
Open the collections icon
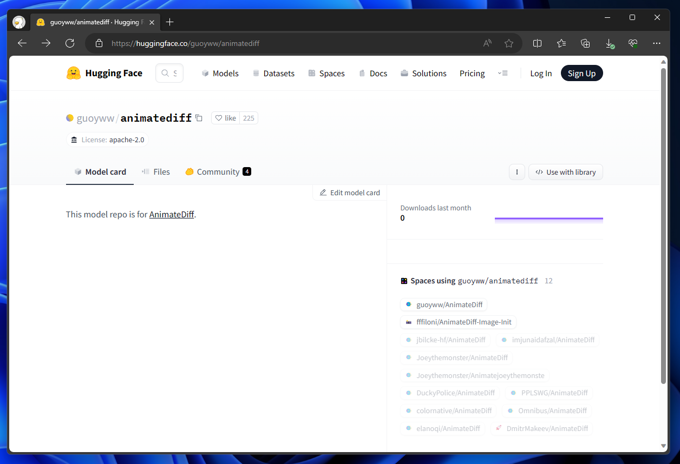[585, 43]
